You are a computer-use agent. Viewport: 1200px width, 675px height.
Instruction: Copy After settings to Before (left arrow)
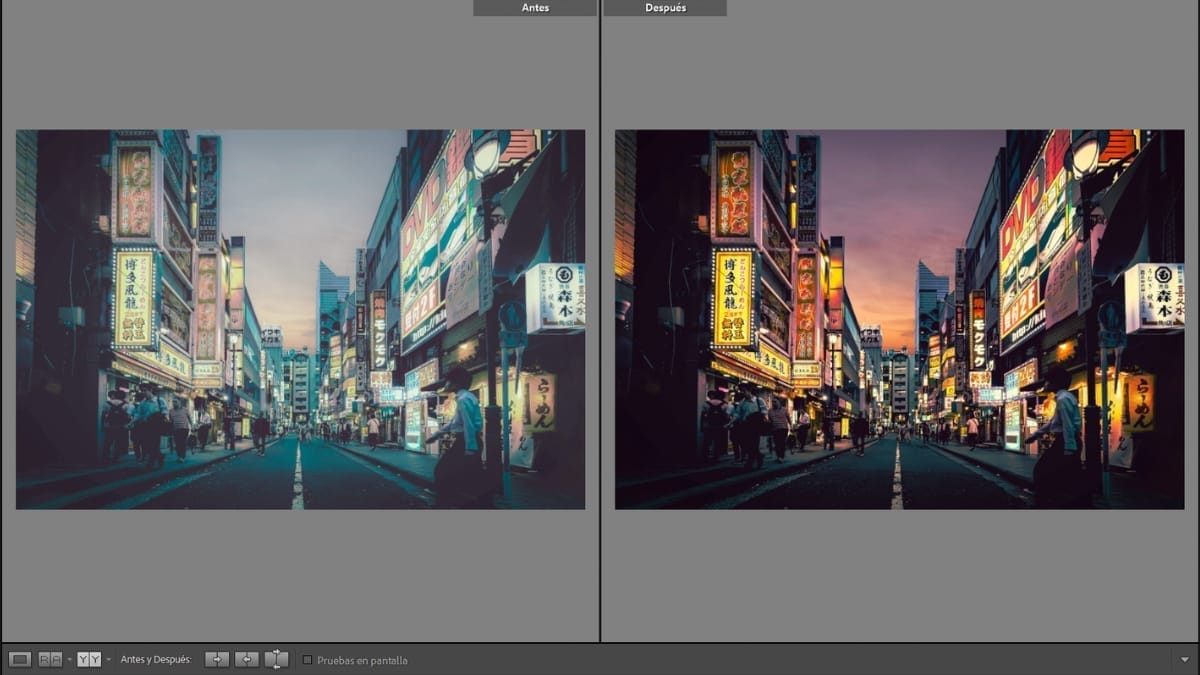click(x=246, y=659)
